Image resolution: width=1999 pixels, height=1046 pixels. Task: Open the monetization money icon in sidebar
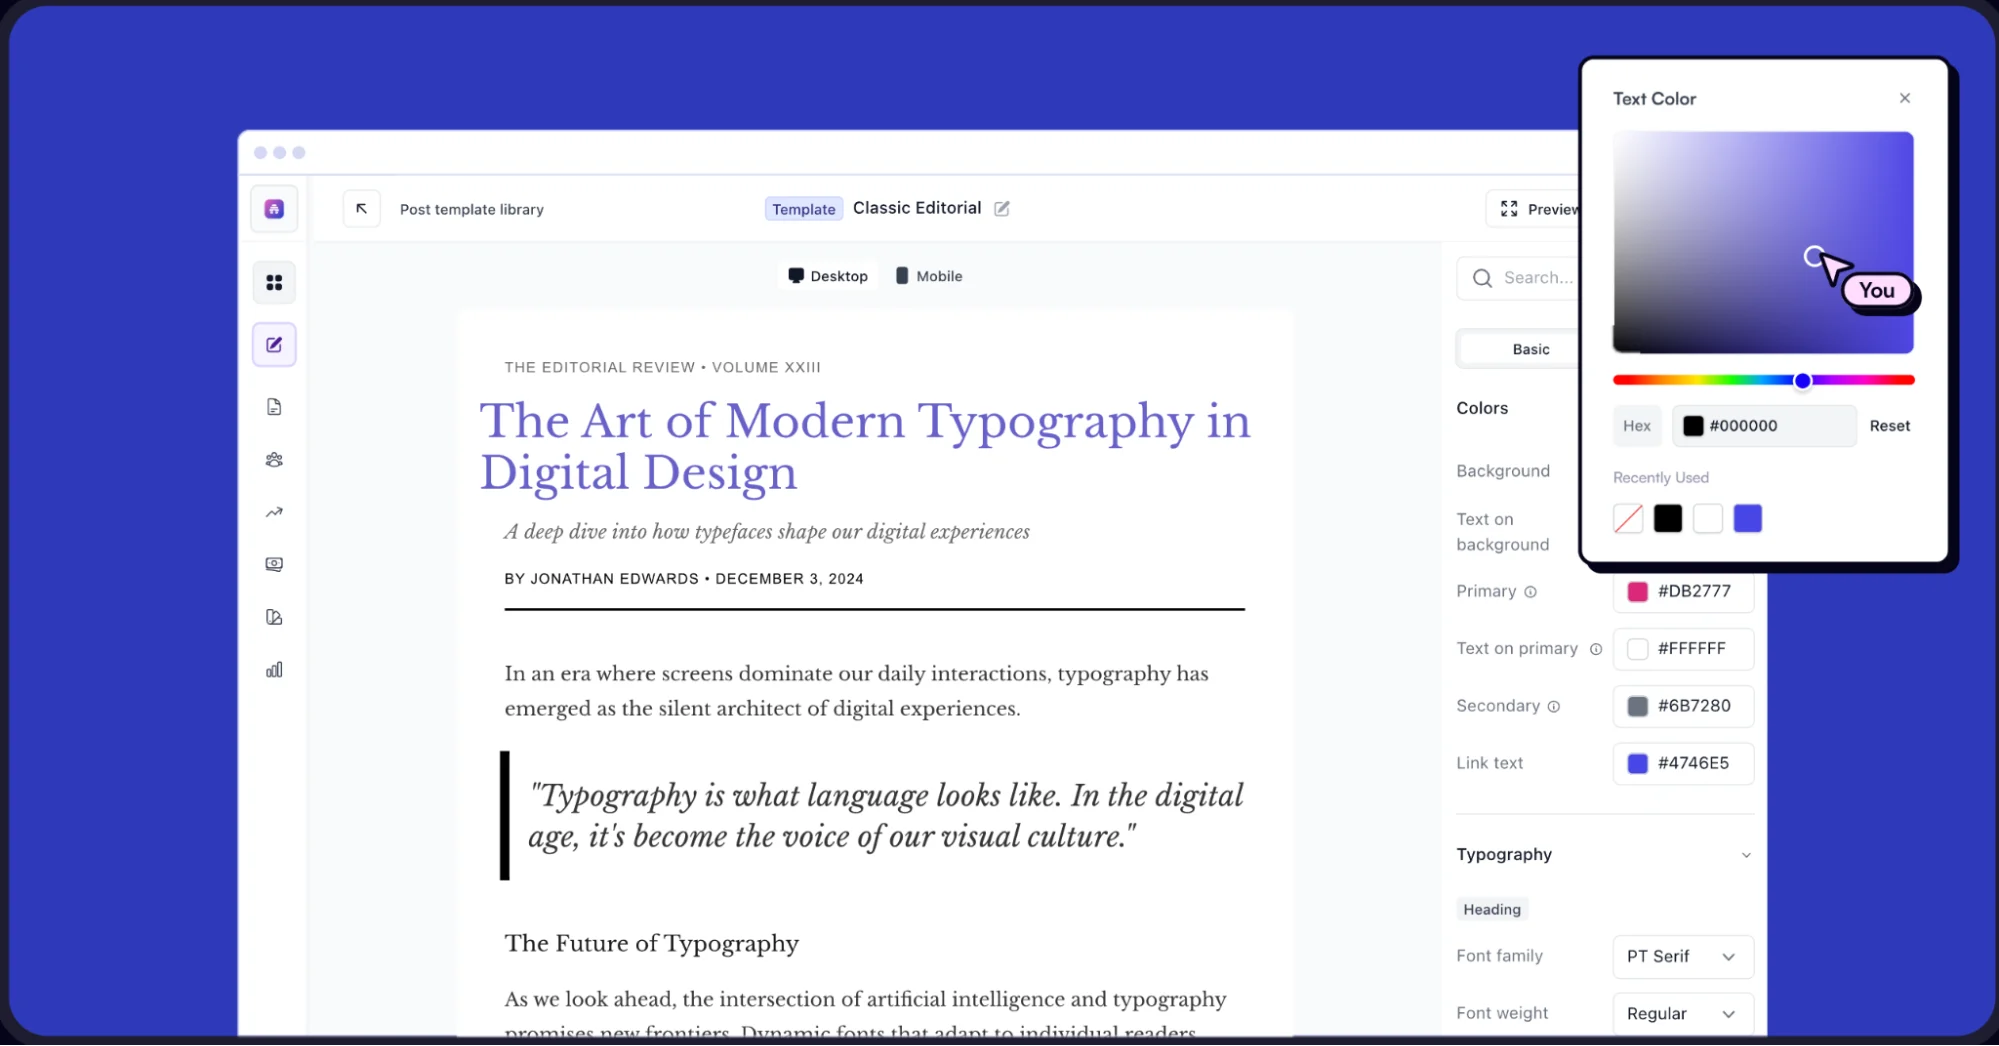click(274, 565)
